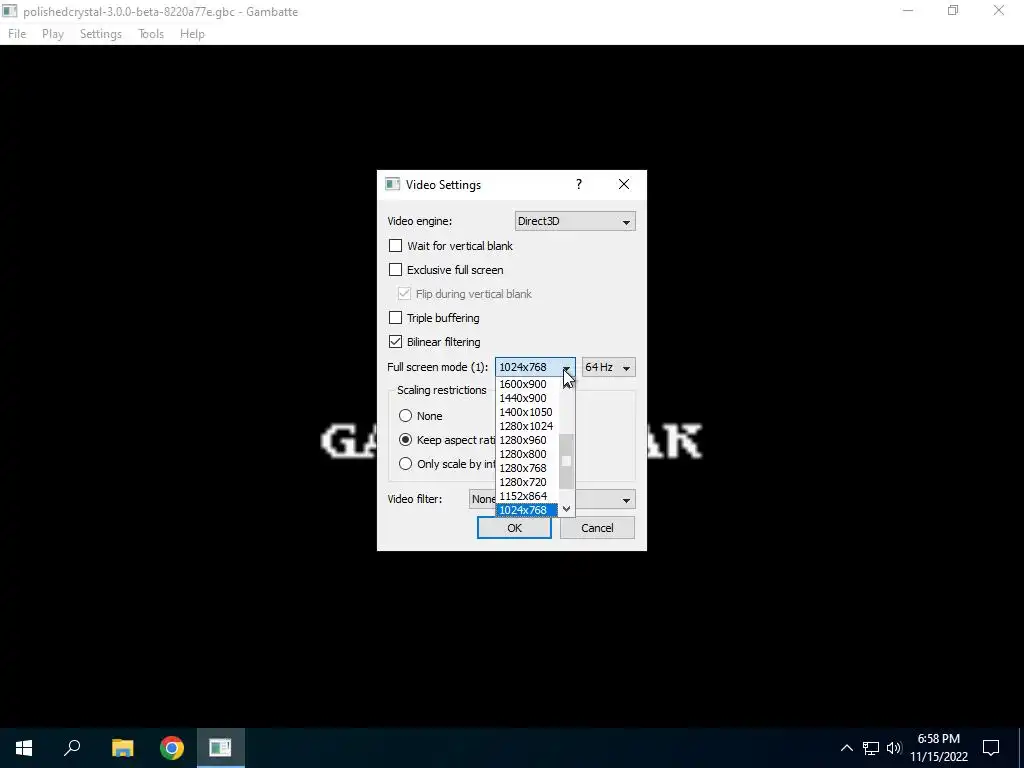Open the Play menu

[53, 34]
